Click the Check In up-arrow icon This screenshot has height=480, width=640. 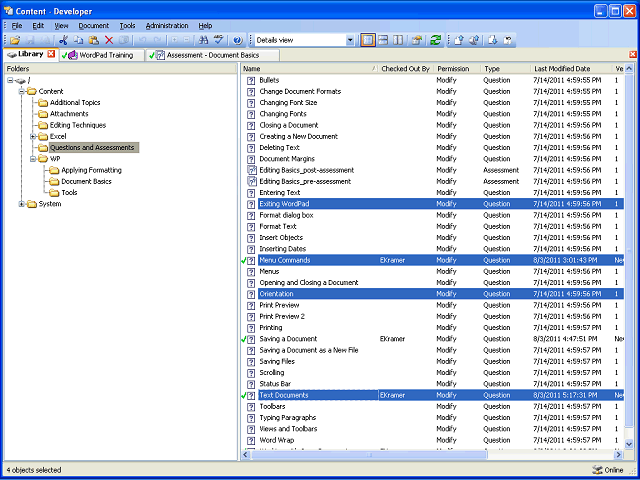[x=459, y=40]
